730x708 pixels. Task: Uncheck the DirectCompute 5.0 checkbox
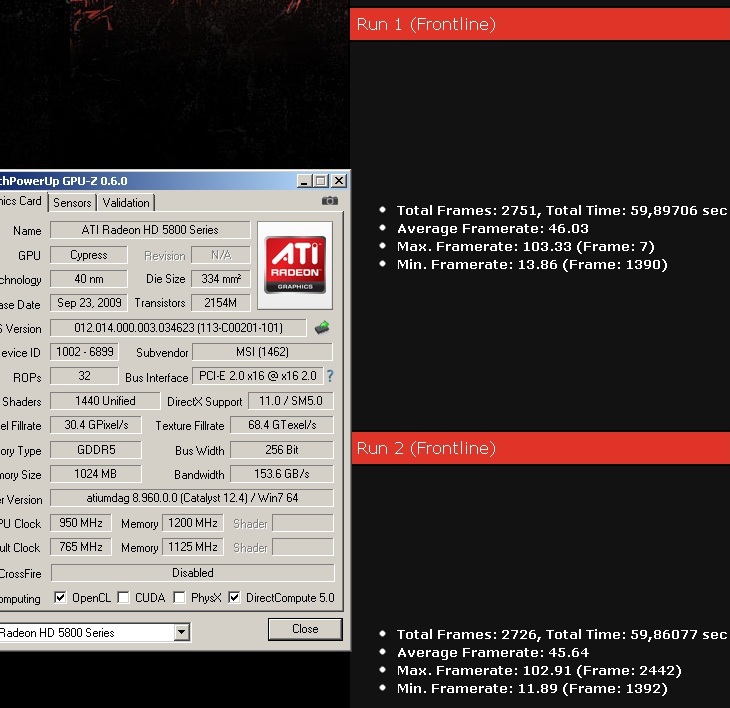234,598
